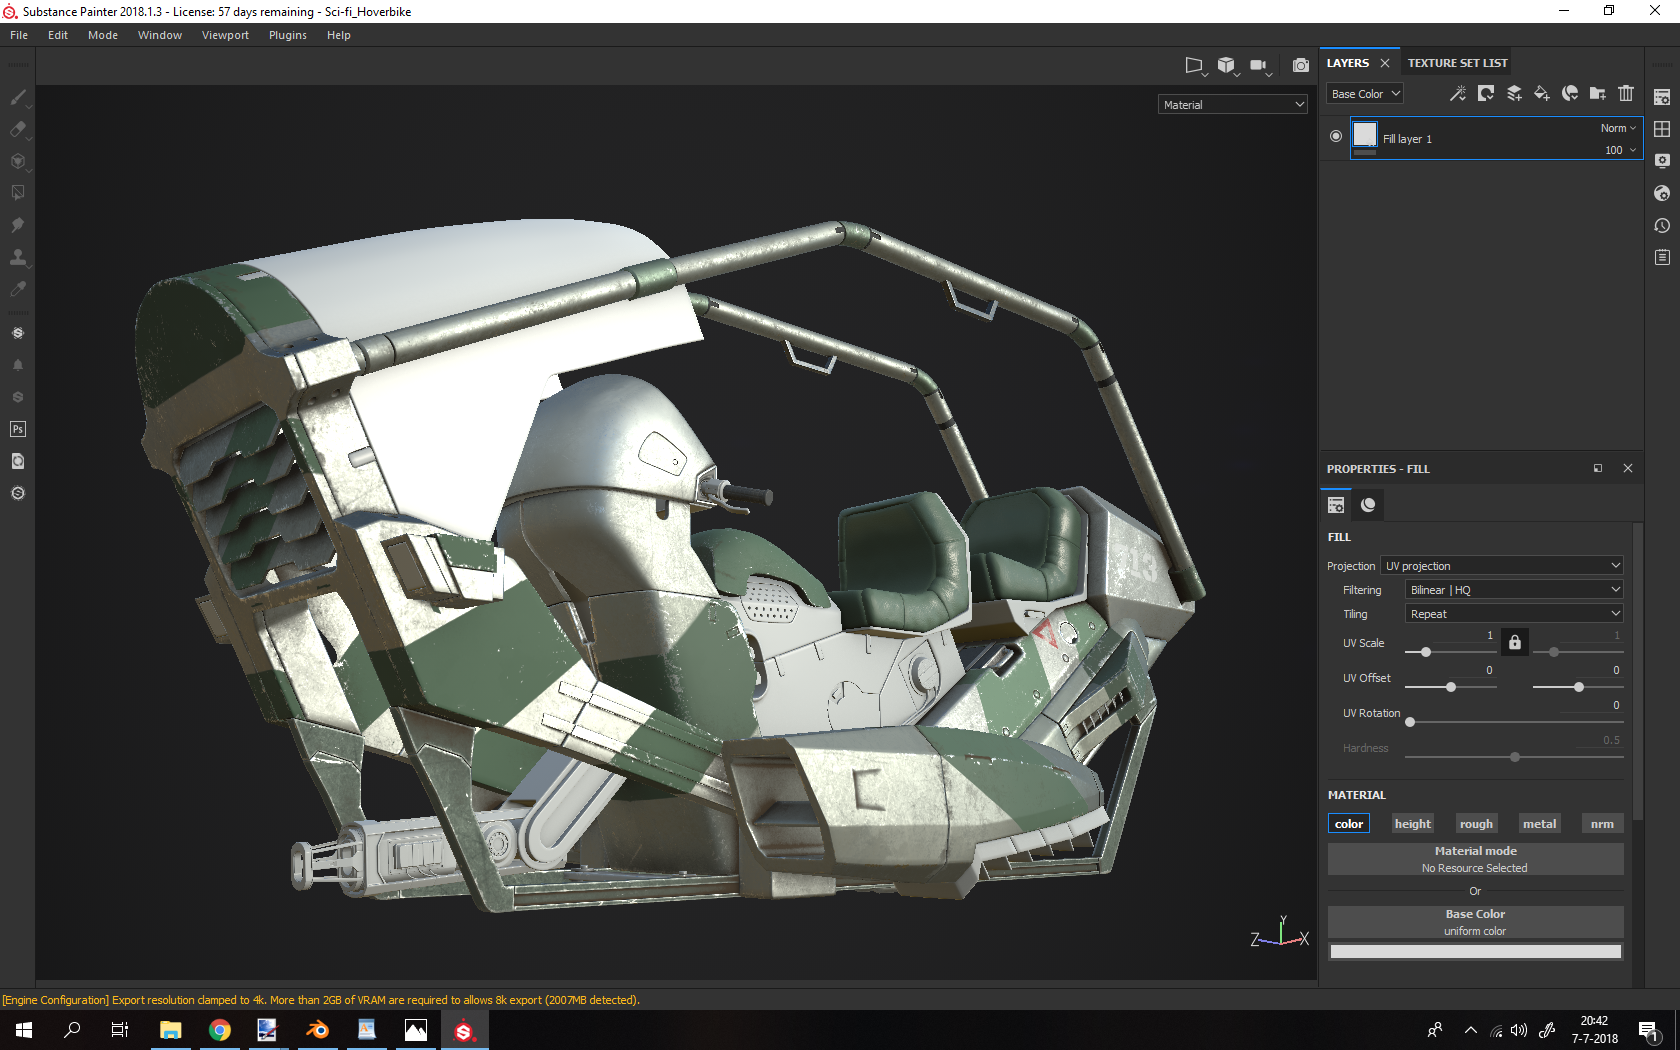1680x1050 pixels.
Task: Switch to the Texture Set List tab
Action: tap(1457, 63)
